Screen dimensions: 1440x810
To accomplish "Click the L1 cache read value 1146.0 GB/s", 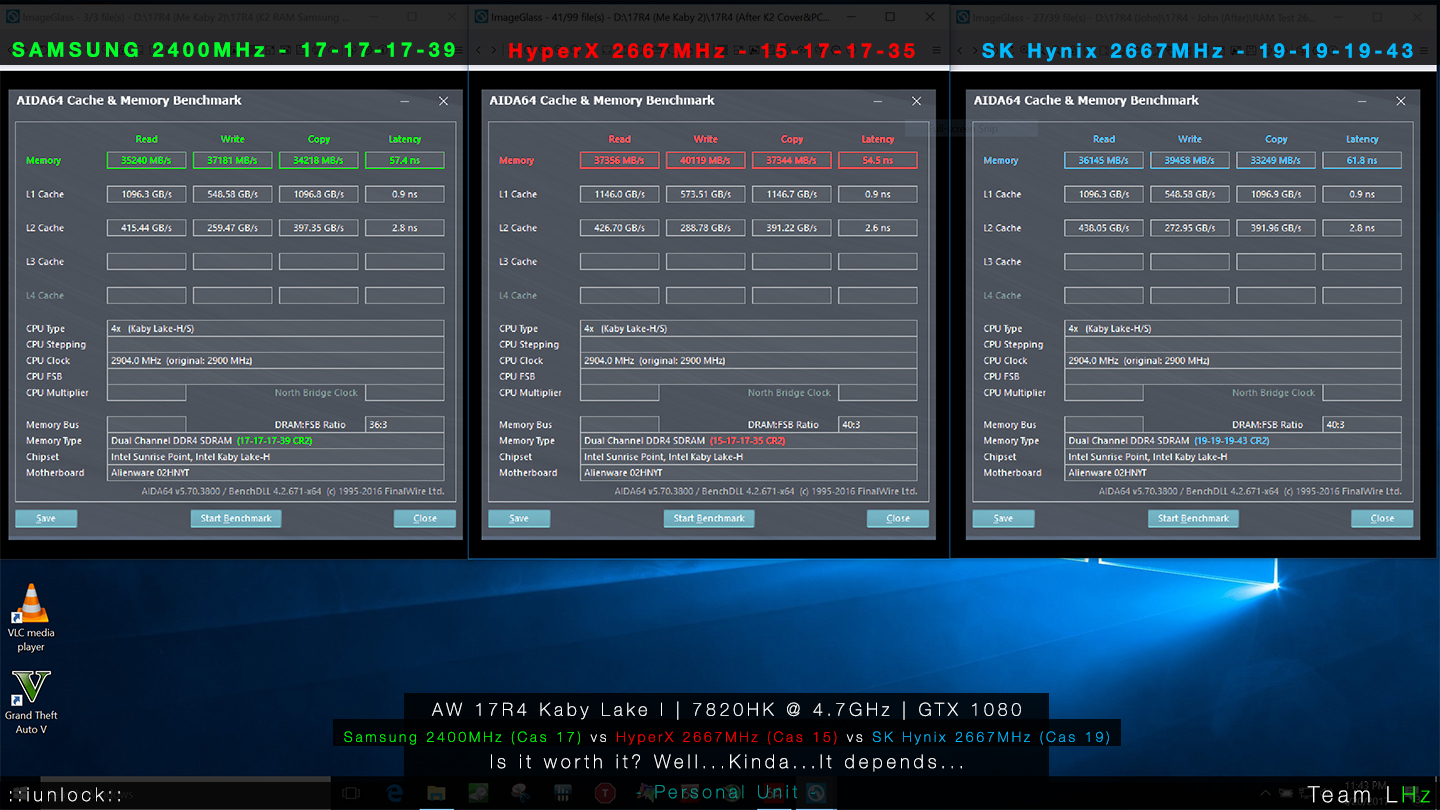I will (619, 194).
